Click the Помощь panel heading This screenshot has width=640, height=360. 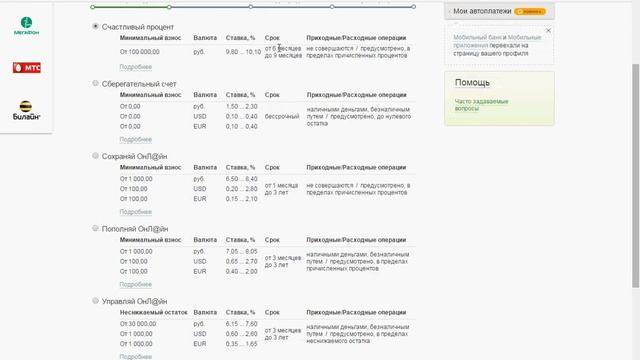pos(472,82)
